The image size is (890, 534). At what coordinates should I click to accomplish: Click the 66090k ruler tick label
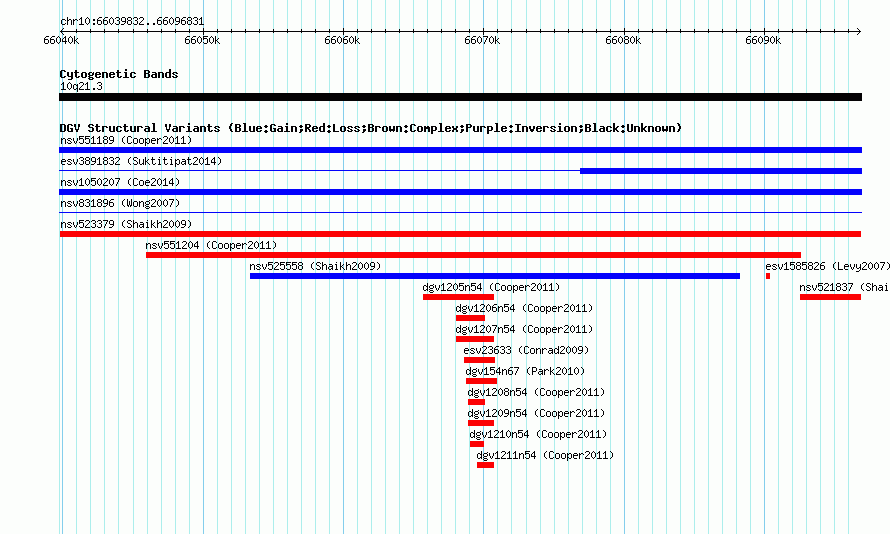pos(763,40)
